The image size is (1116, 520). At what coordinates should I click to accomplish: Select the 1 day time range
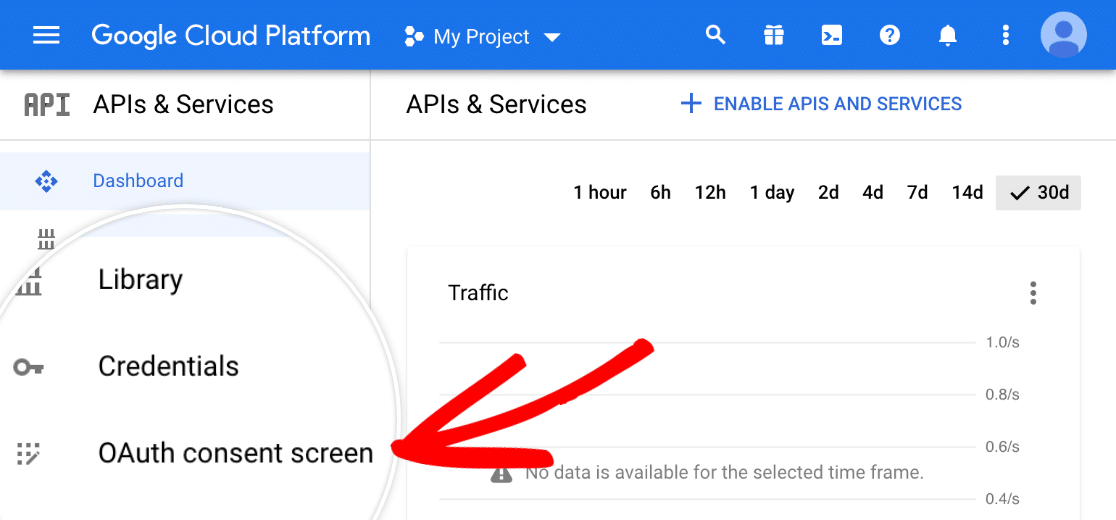coord(772,193)
